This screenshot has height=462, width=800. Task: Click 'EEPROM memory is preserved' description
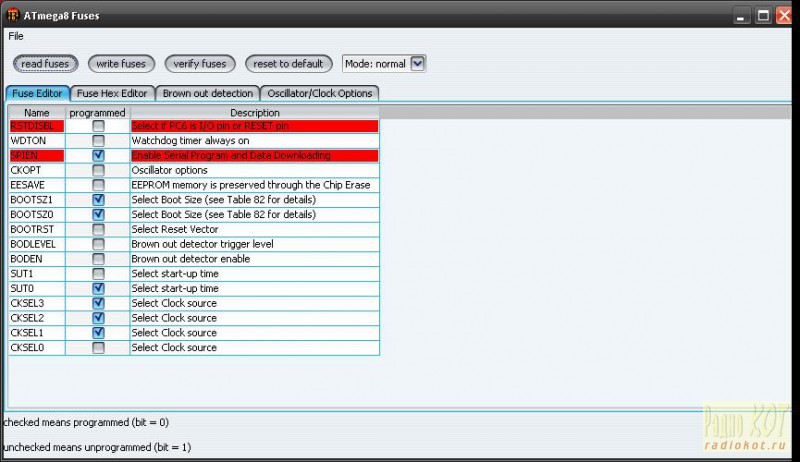[x=251, y=185]
